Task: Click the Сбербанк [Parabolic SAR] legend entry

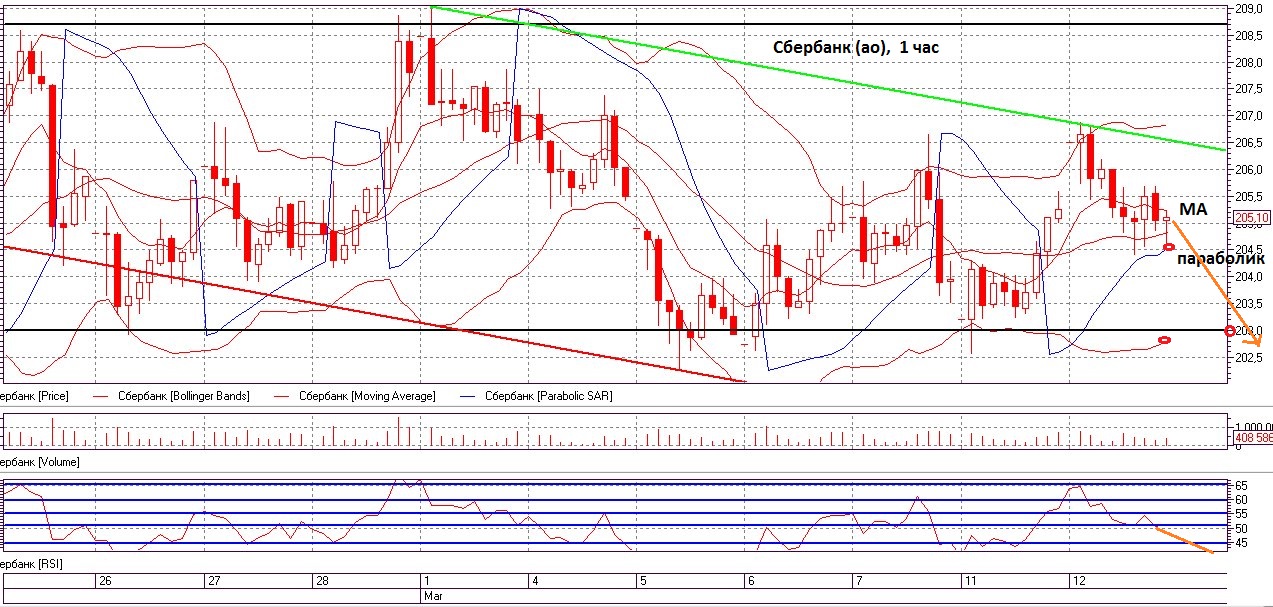Action: (549, 396)
